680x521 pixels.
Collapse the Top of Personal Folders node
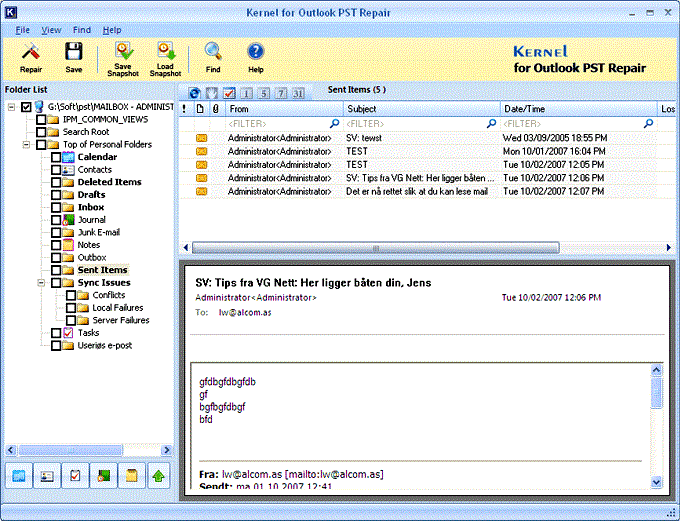click(26, 144)
